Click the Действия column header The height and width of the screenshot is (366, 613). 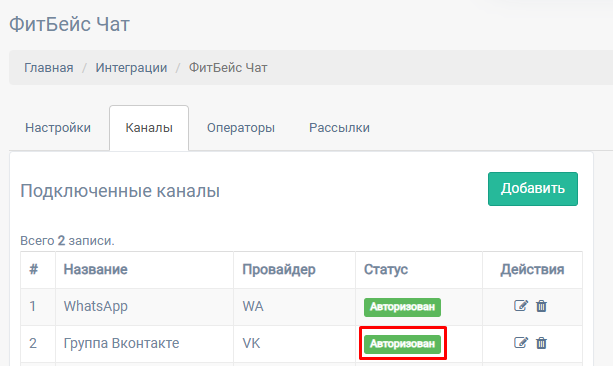pos(532,269)
